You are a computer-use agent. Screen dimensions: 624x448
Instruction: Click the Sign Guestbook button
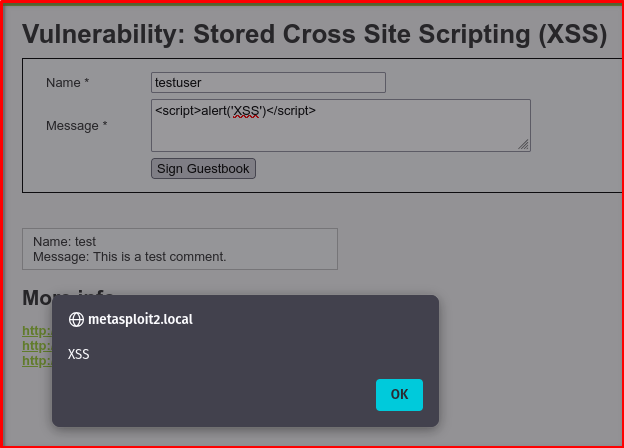click(x=203, y=169)
